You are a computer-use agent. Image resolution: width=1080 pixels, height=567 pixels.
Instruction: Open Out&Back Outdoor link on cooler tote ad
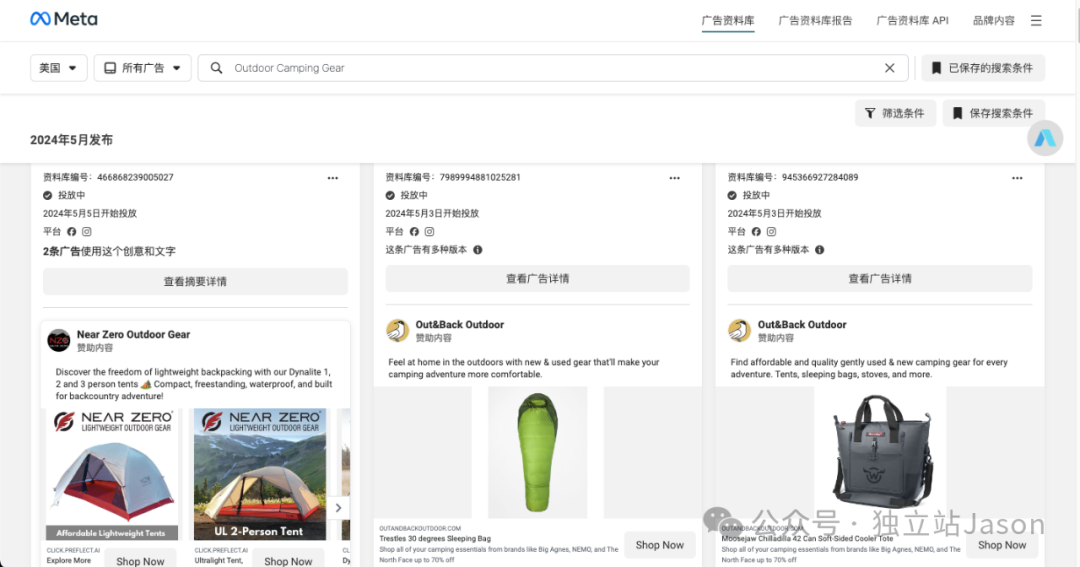coord(802,324)
